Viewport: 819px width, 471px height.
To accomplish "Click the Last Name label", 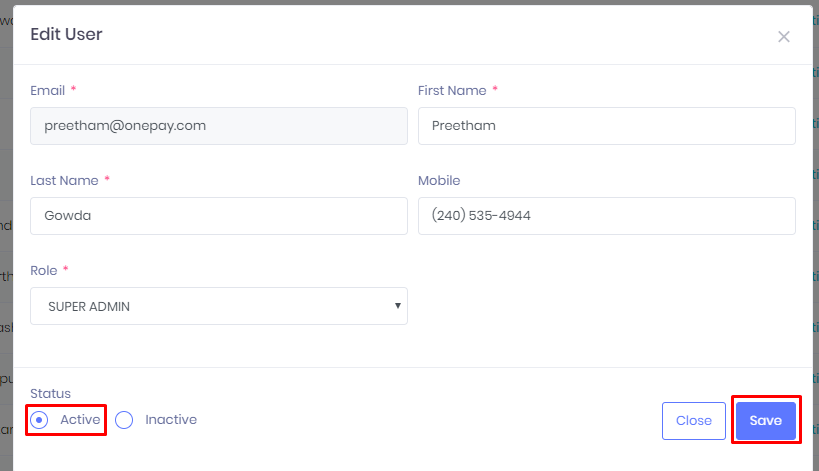I will [64, 181].
